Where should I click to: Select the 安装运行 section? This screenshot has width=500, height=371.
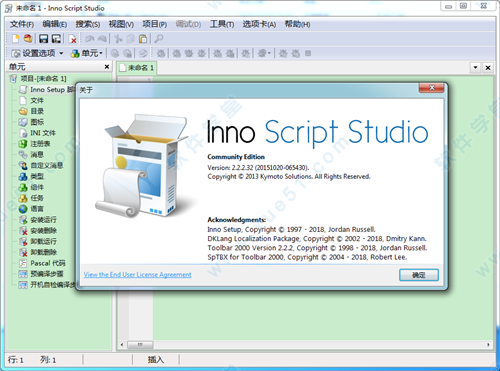43,220
